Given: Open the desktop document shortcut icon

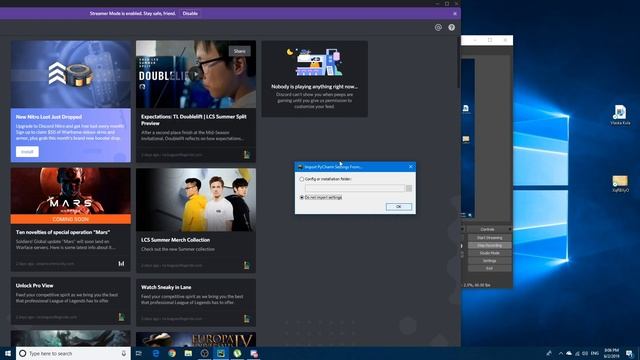Looking at the screenshot, I should point(620,115).
